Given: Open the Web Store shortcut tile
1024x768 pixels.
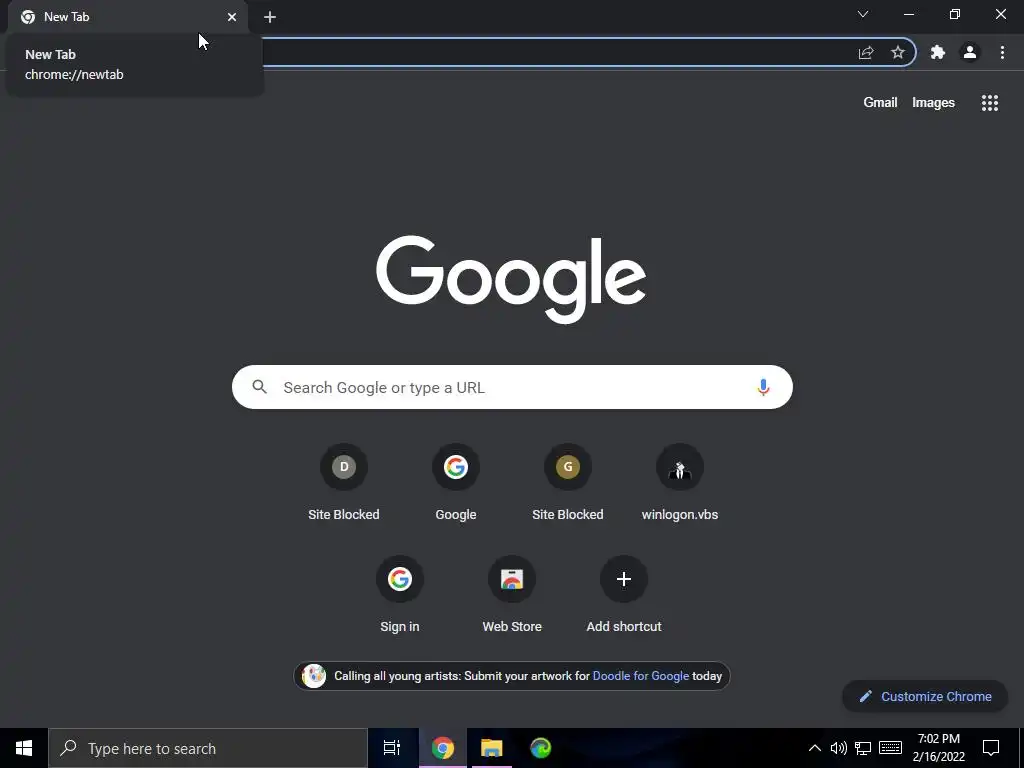Looking at the screenshot, I should pos(512,595).
